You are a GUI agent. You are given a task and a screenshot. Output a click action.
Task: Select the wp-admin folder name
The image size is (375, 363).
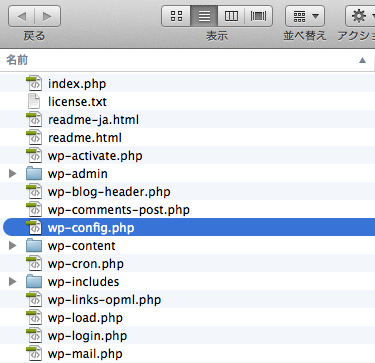pos(78,174)
